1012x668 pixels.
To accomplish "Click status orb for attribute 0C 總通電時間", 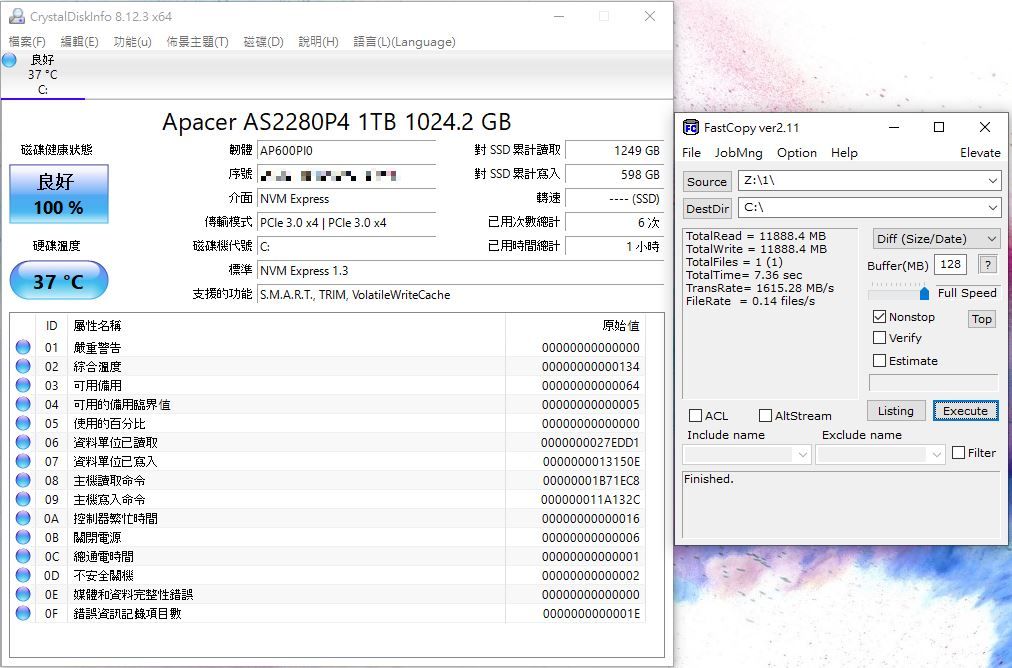I will point(23,556).
